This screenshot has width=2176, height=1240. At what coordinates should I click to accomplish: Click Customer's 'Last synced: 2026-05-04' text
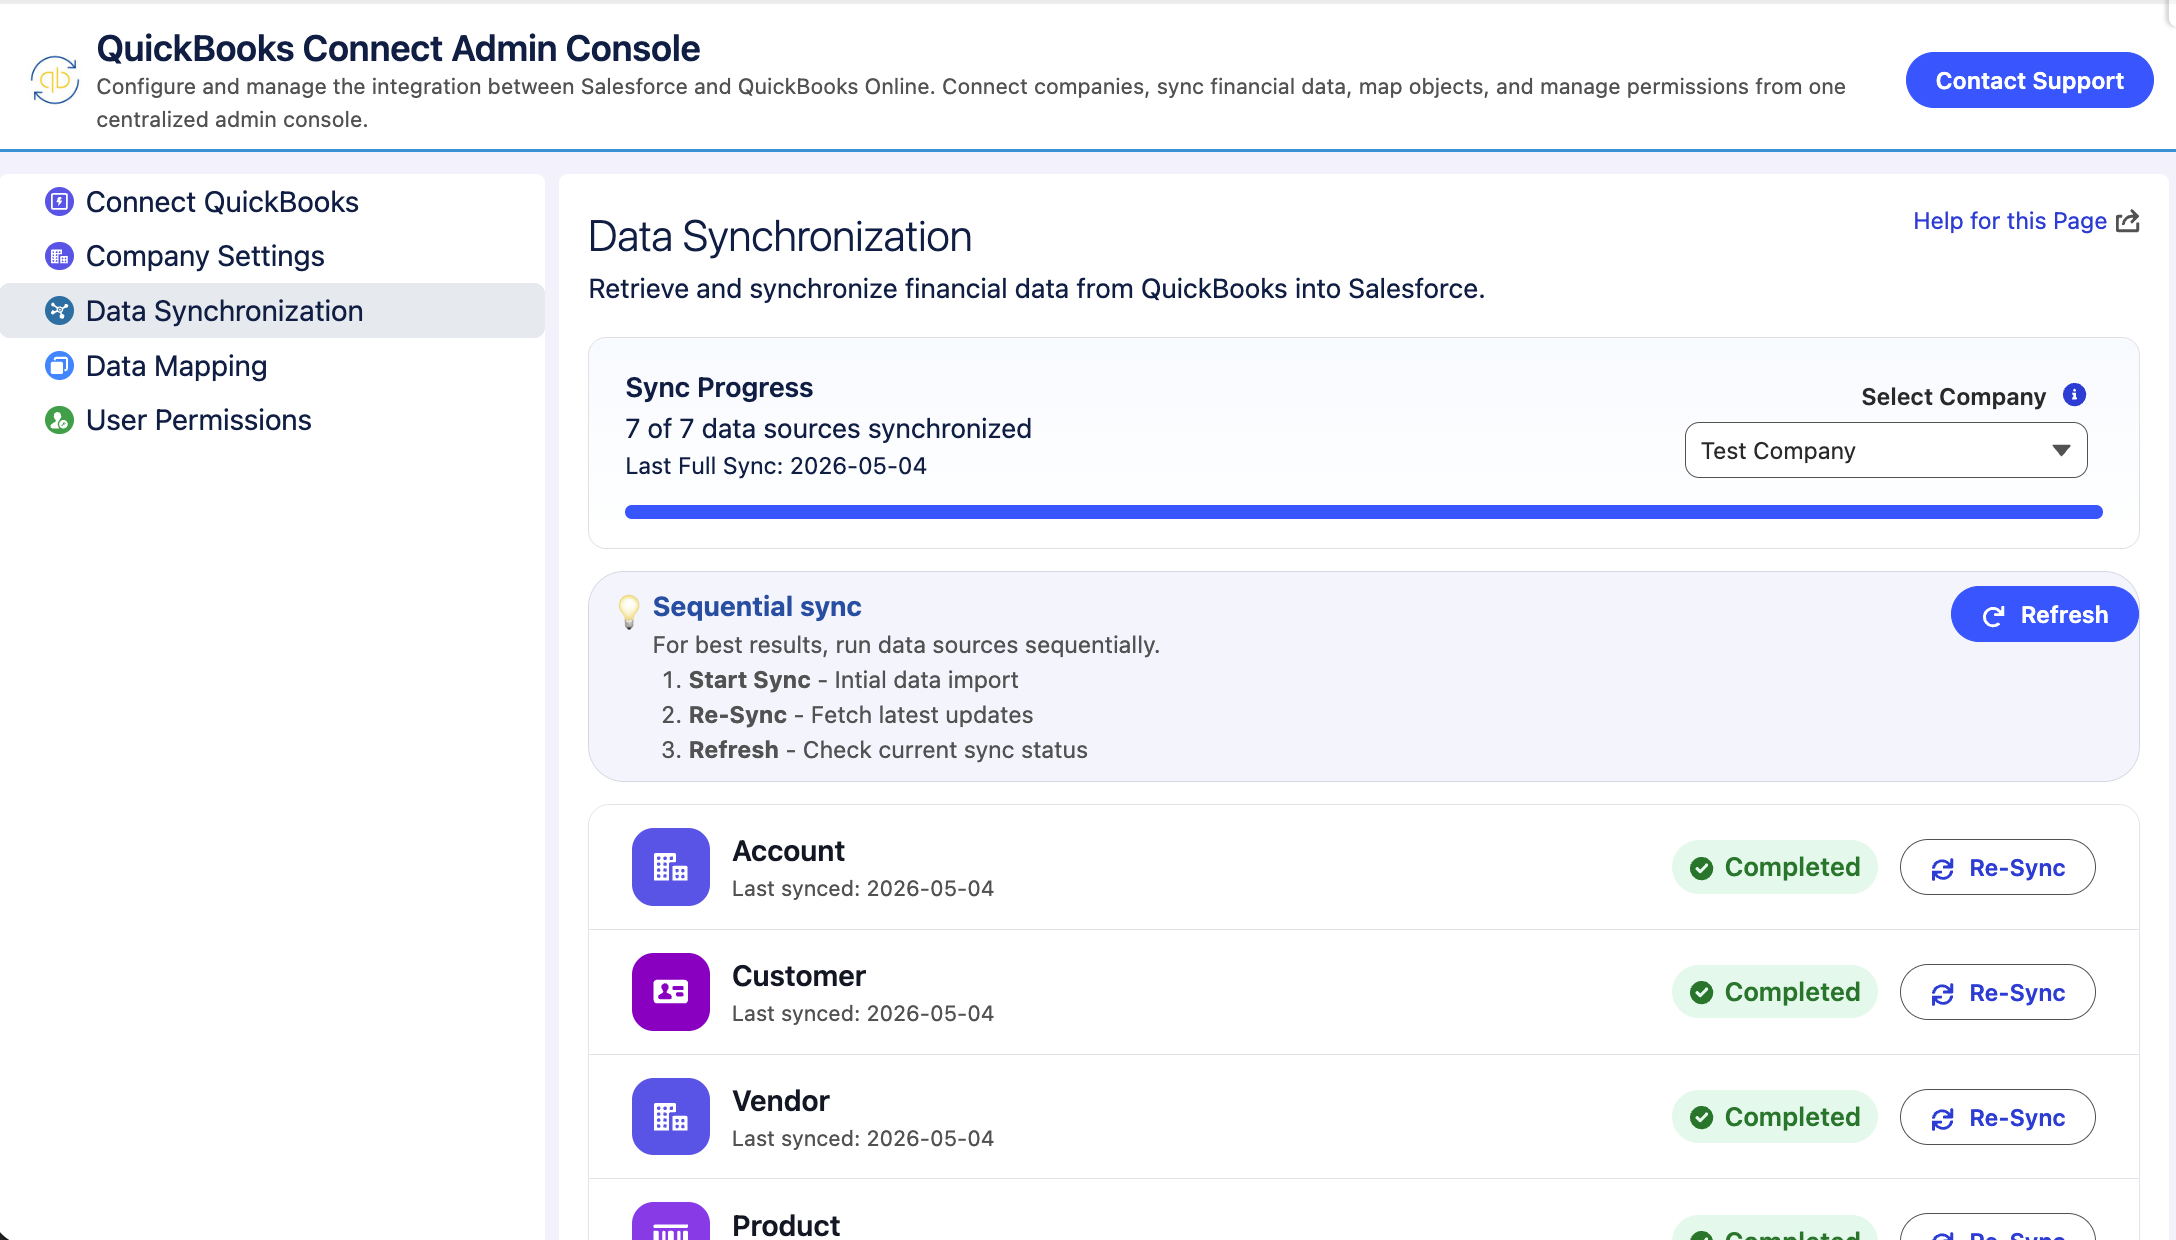(863, 1013)
